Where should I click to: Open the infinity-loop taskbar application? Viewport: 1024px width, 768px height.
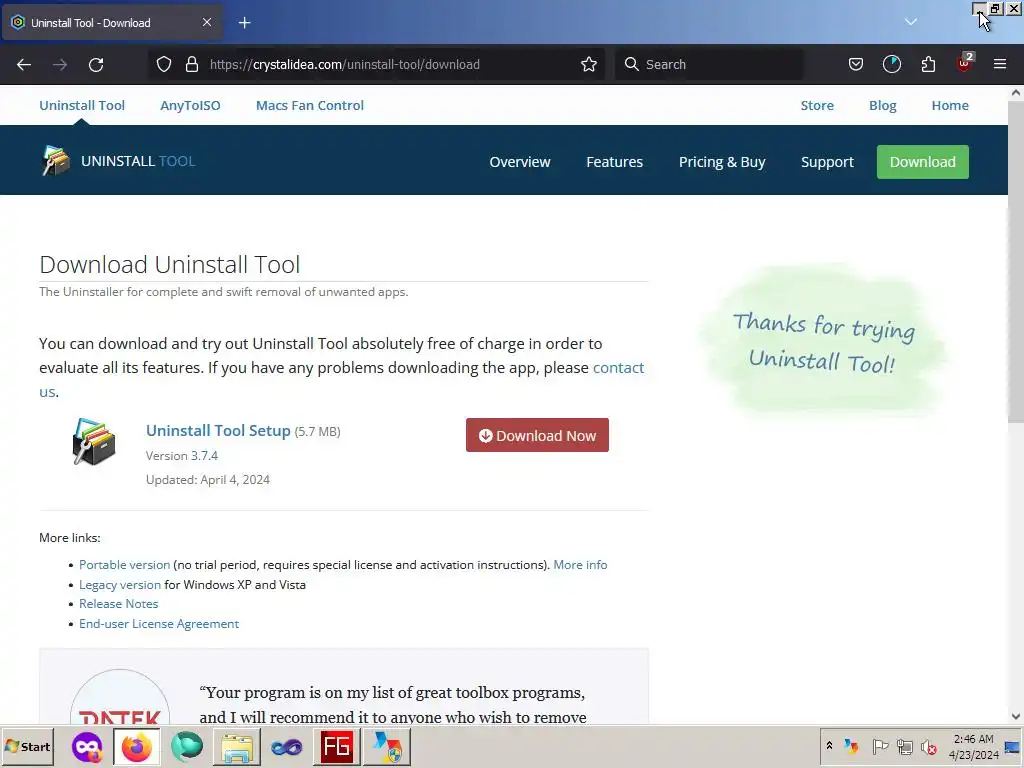[287, 746]
